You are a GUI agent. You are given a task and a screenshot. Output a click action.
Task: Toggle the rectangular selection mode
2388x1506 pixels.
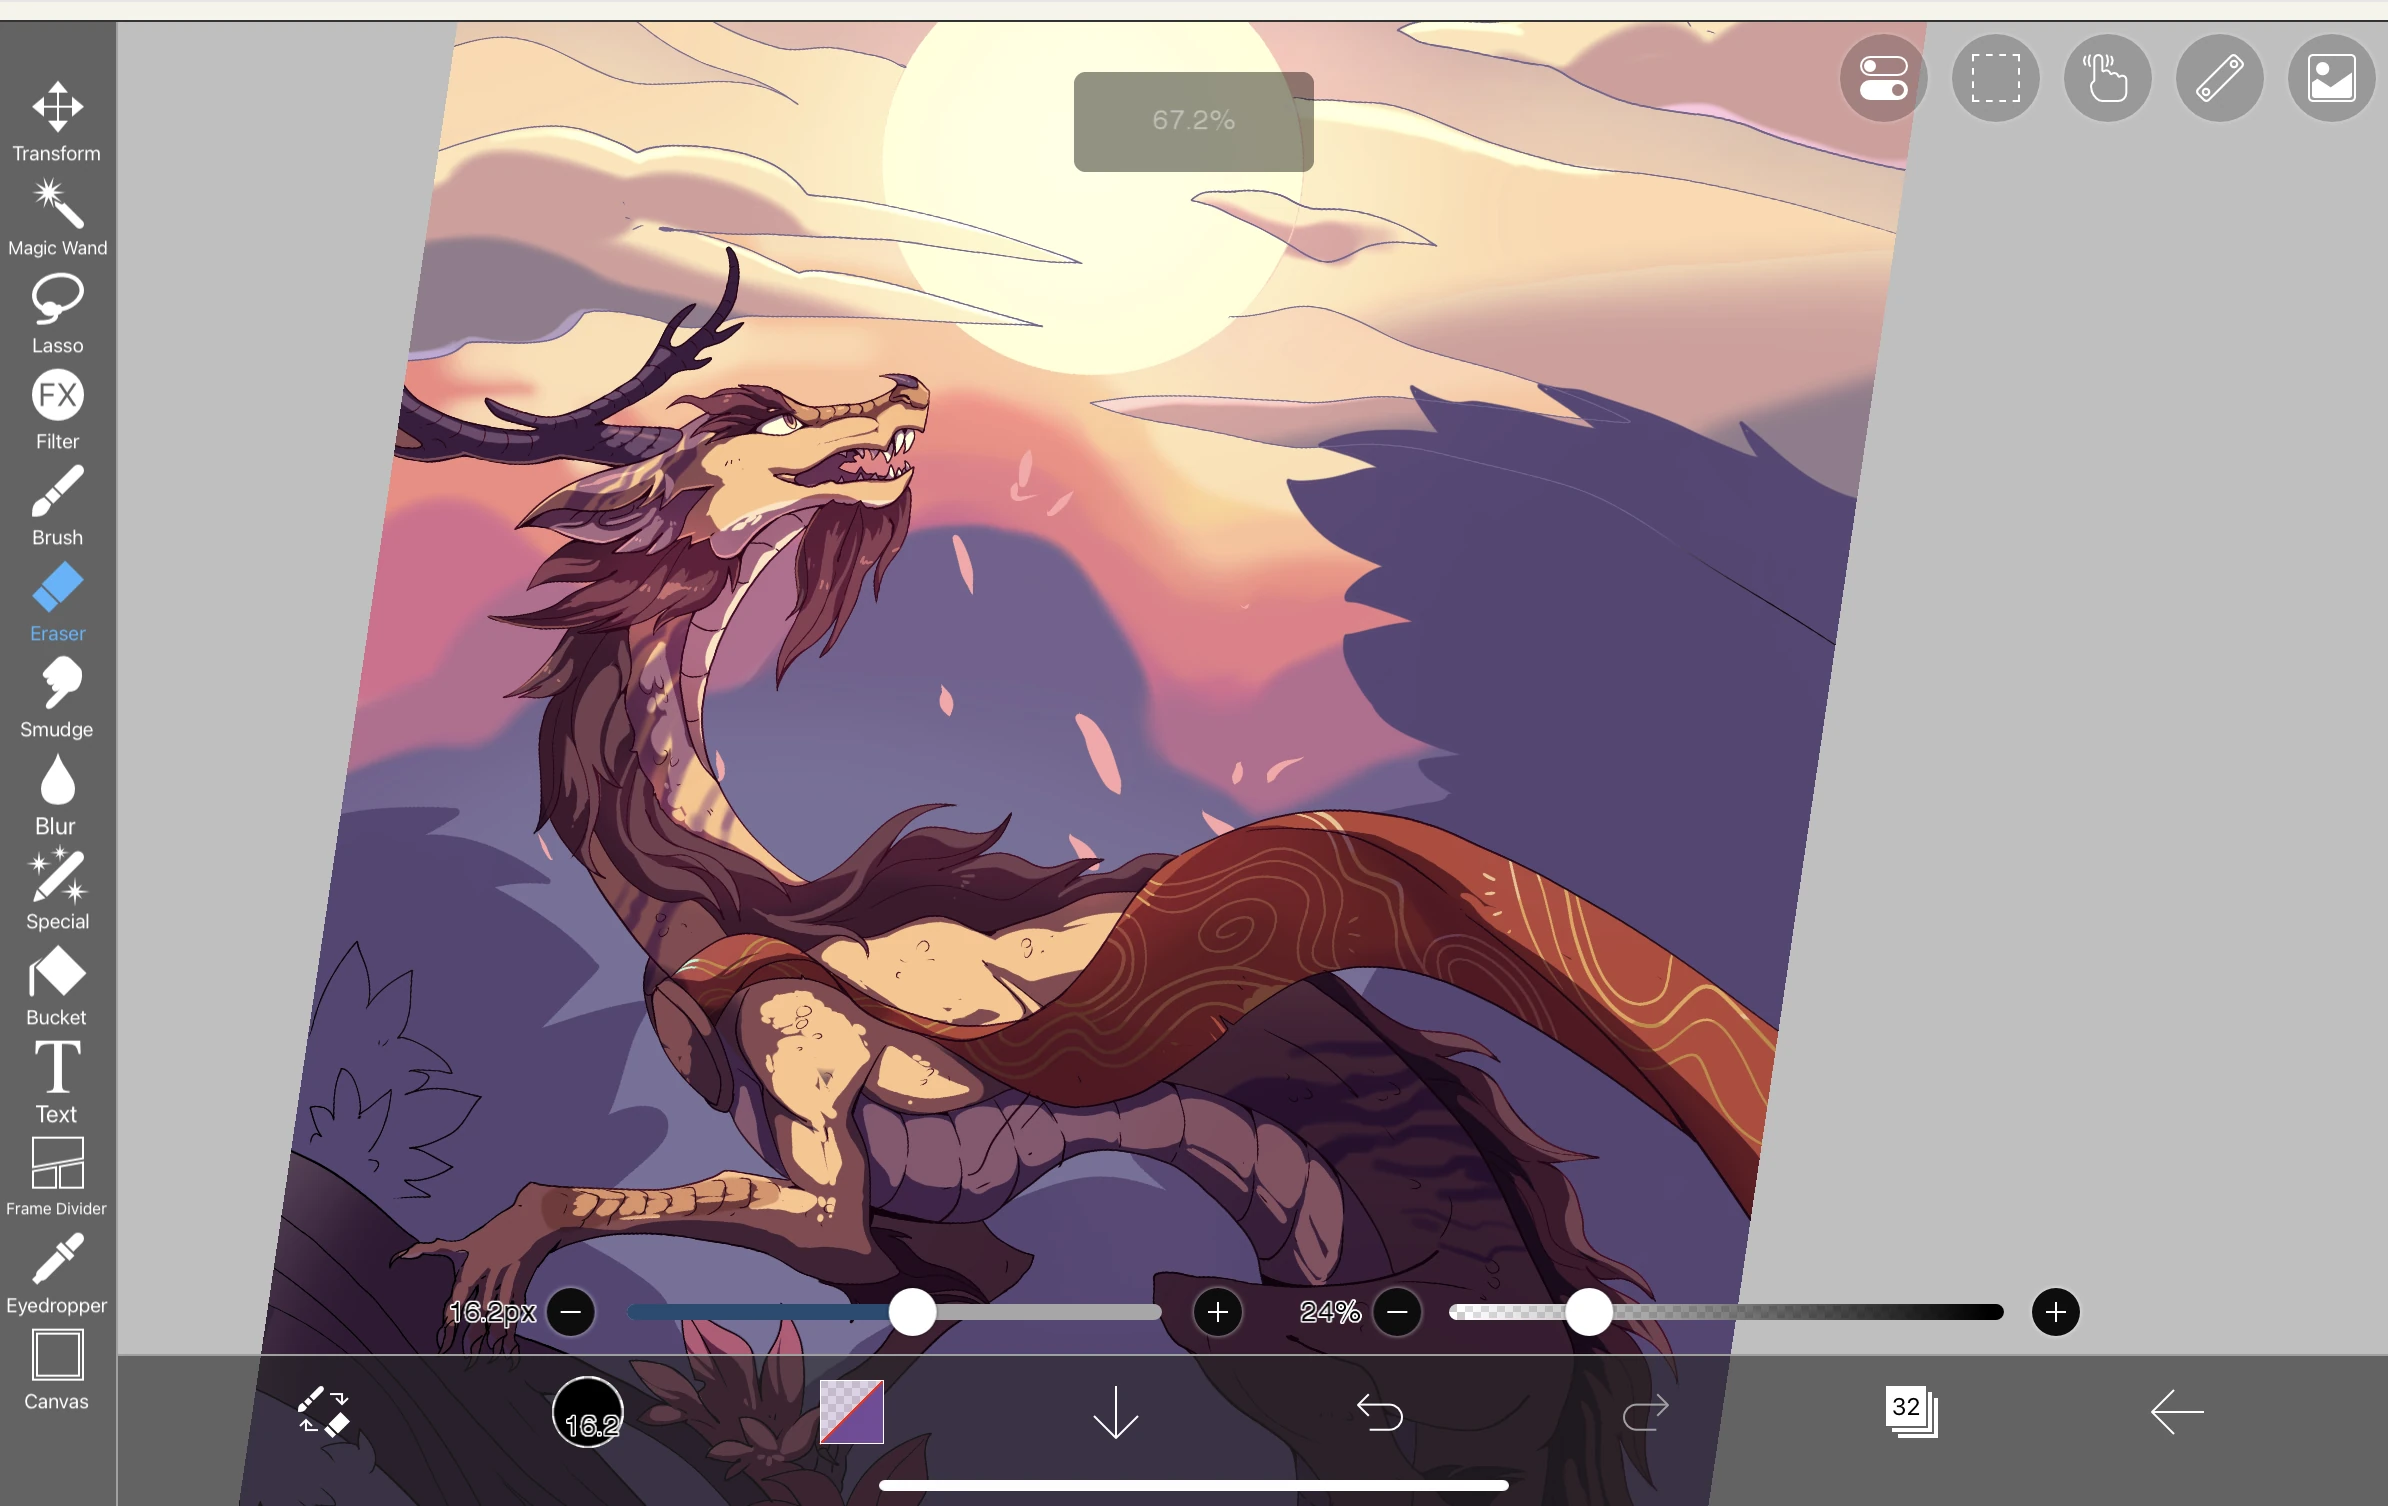(1995, 77)
